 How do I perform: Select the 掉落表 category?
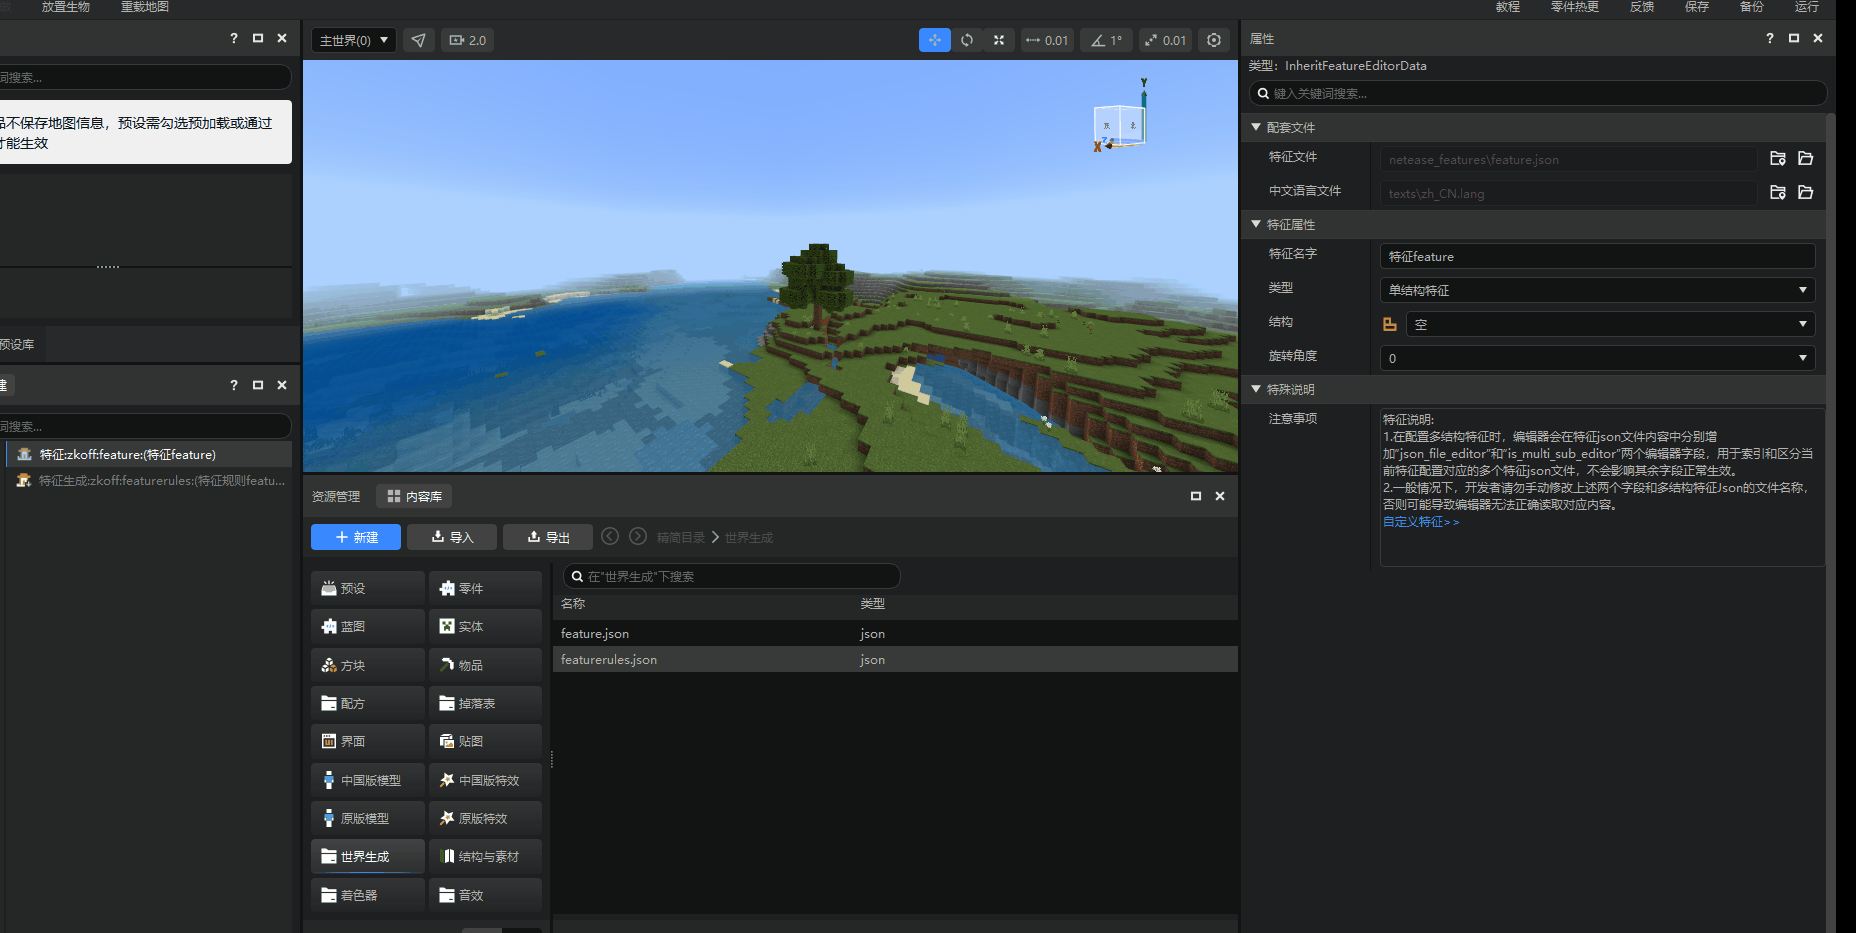[485, 703]
